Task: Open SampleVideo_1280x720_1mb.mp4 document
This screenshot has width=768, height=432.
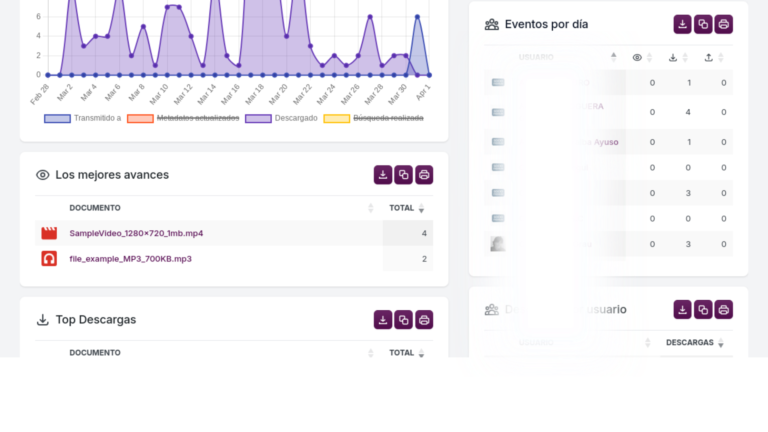Action: click(x=136, y=233)
